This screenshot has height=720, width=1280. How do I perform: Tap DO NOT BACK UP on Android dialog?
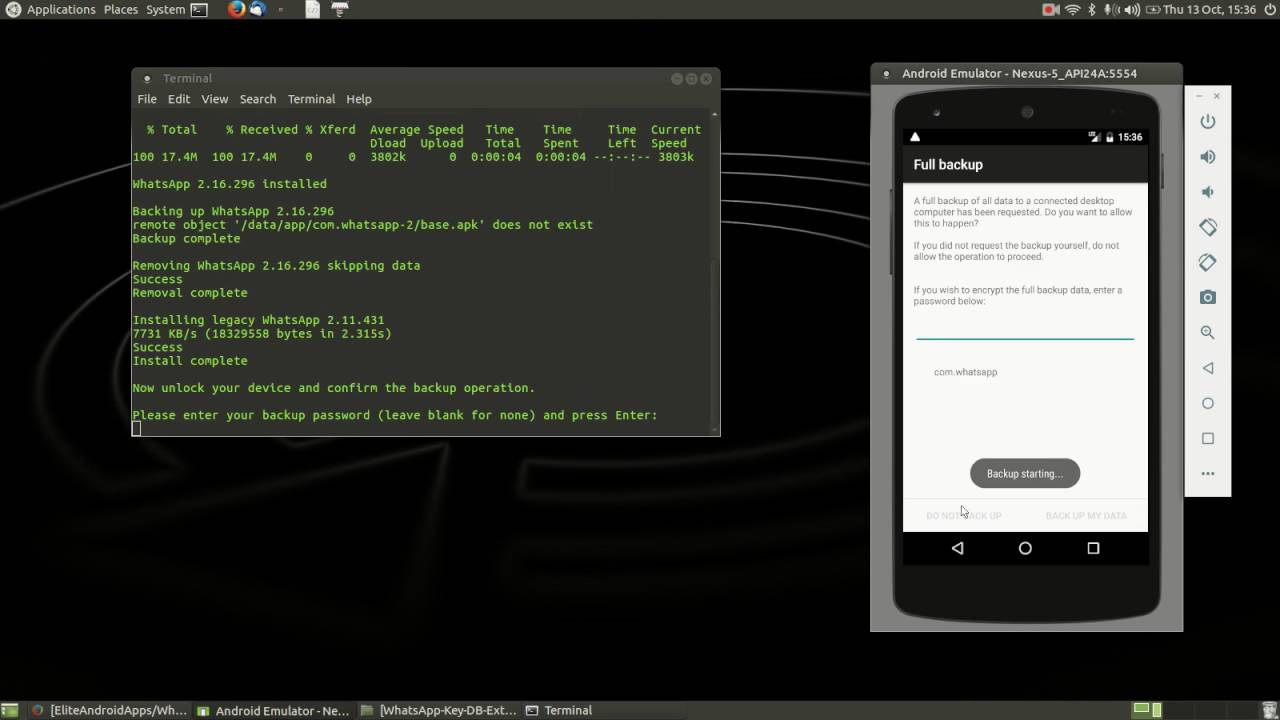(964, 516)
